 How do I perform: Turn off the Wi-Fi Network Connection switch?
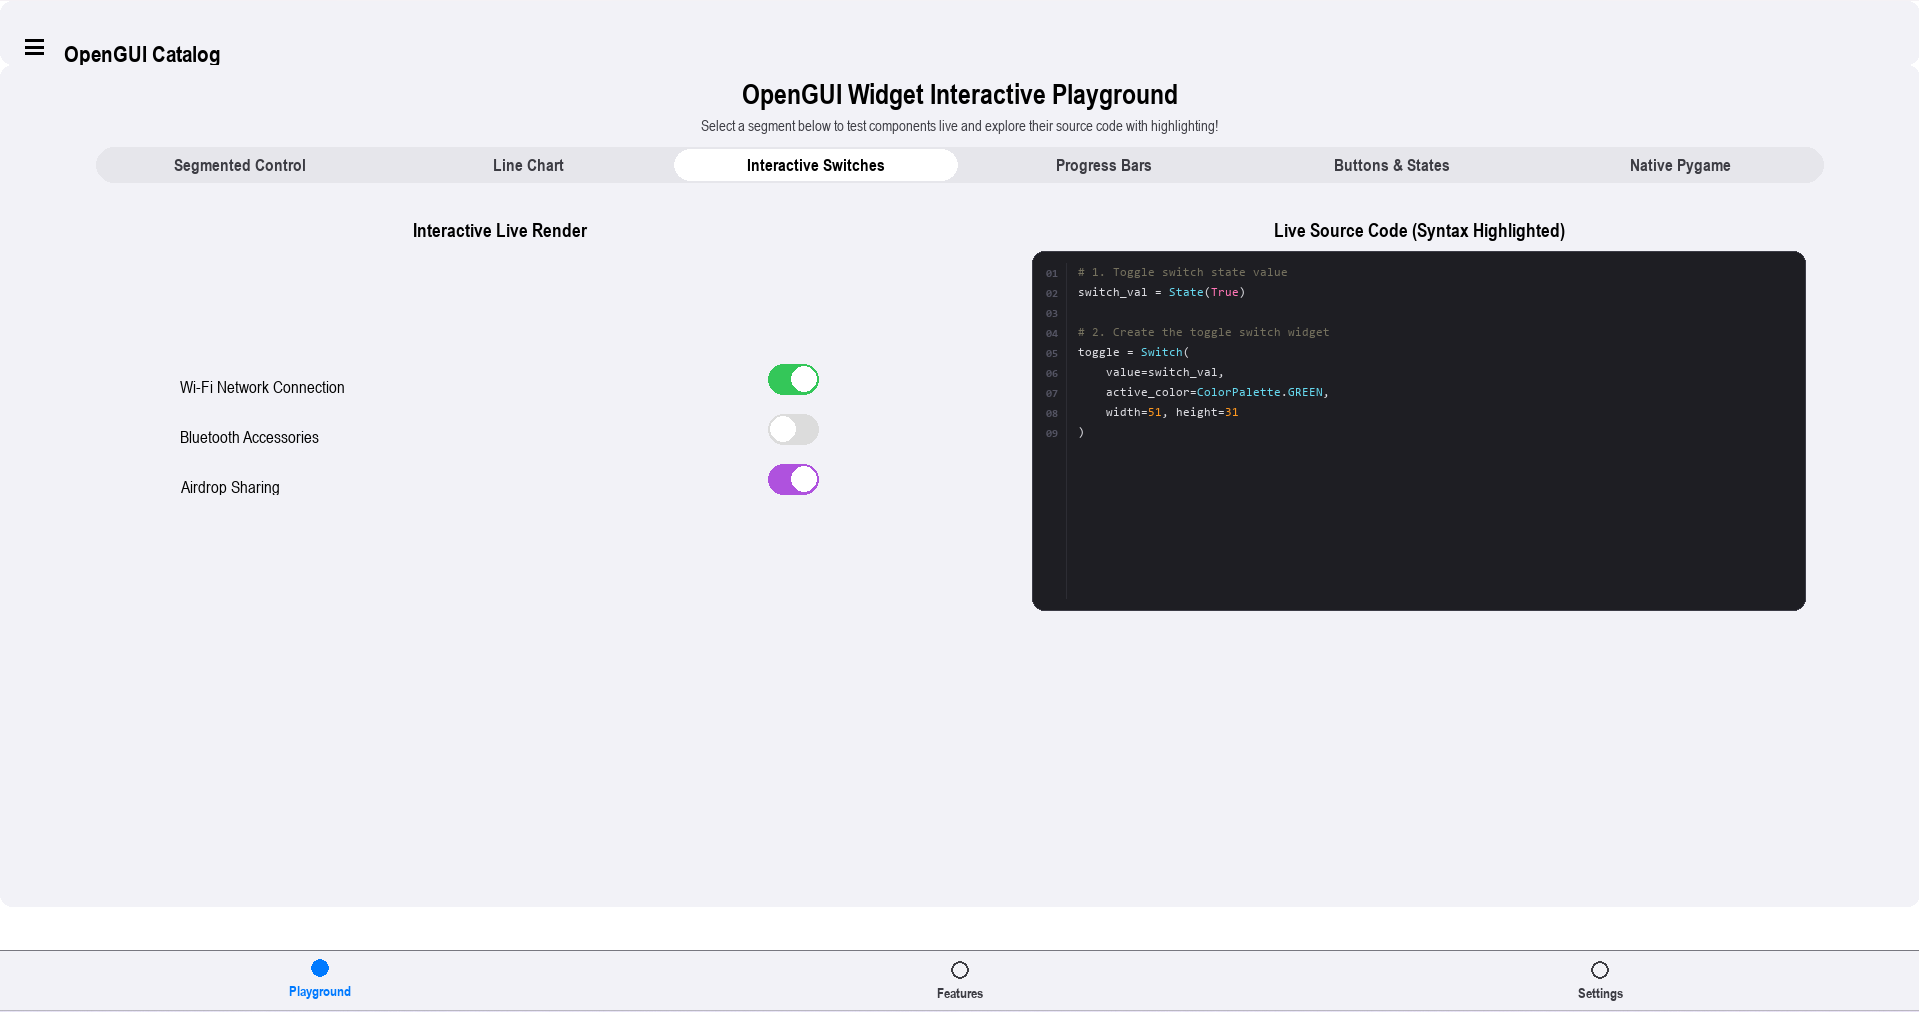pos(793,380)
